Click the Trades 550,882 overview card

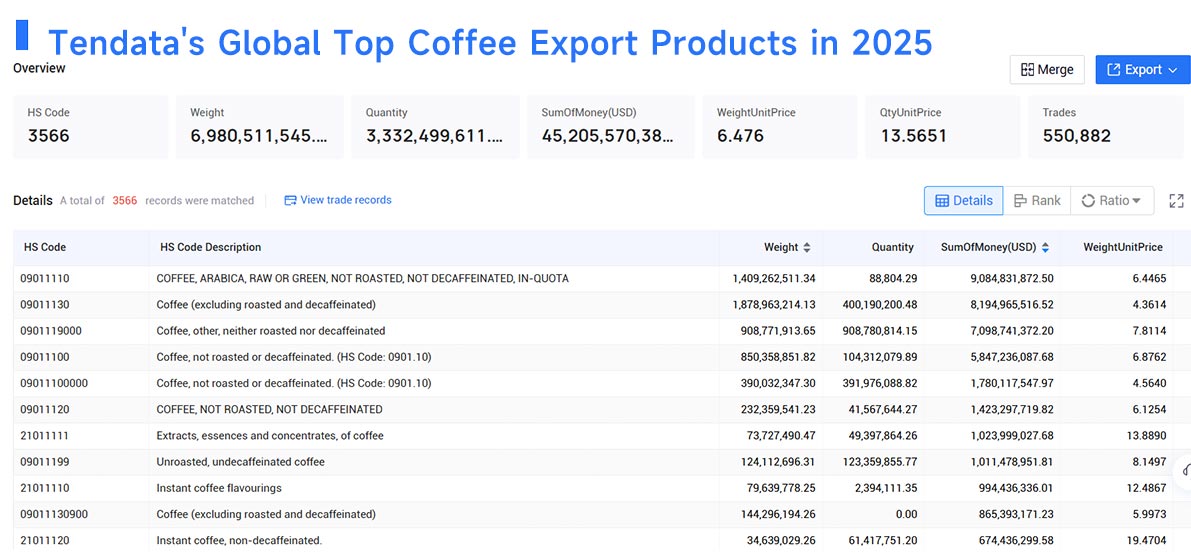click(1105, 127)
